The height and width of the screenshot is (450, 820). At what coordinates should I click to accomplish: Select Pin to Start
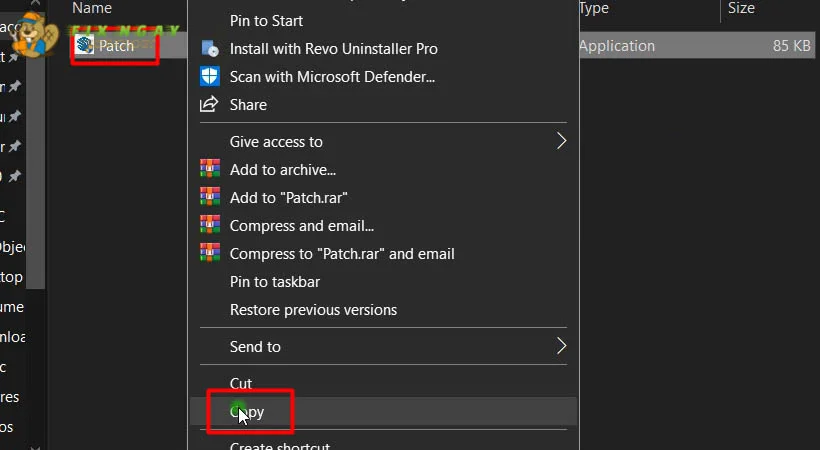click(x=266, y=20)
